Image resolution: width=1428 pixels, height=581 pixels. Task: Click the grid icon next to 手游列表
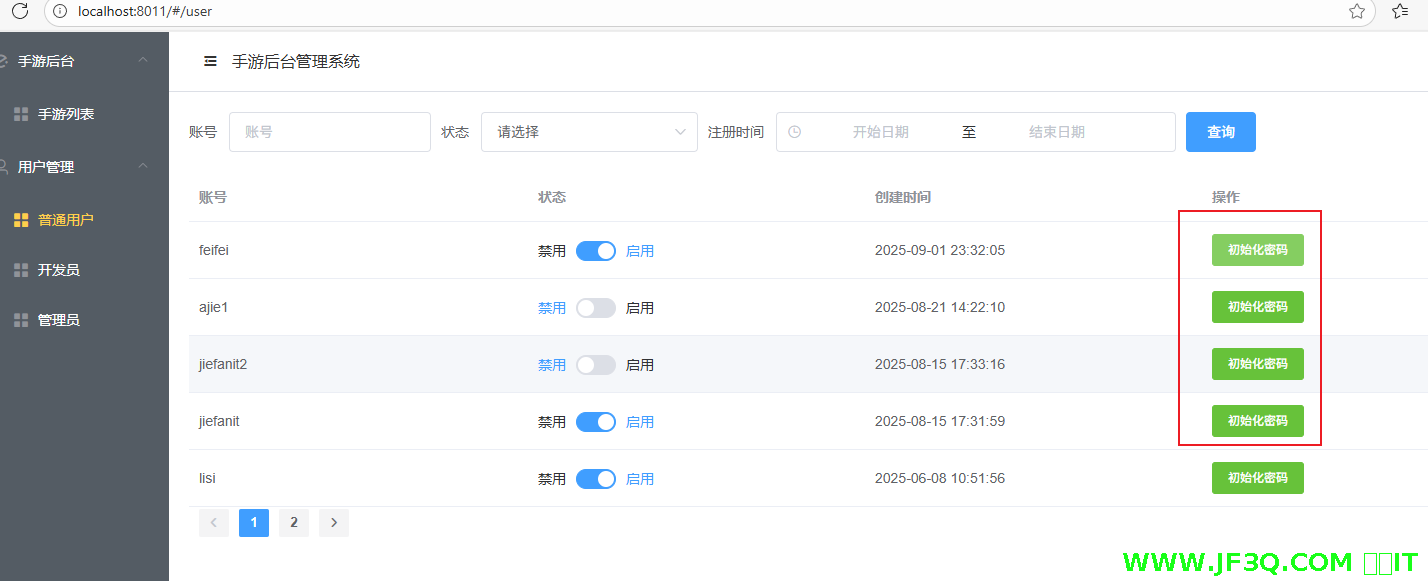[21, 115]
